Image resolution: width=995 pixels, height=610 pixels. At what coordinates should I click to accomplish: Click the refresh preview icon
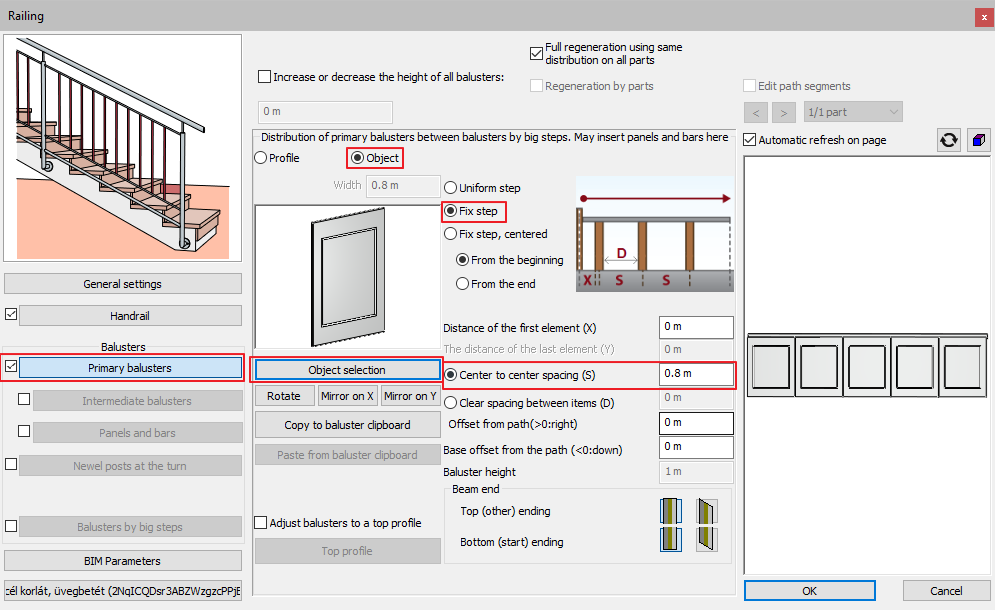pos(948,140)
